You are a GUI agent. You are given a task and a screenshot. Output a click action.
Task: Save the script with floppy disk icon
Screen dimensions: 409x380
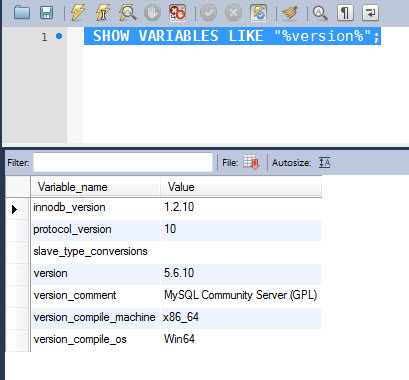(46, 13)
